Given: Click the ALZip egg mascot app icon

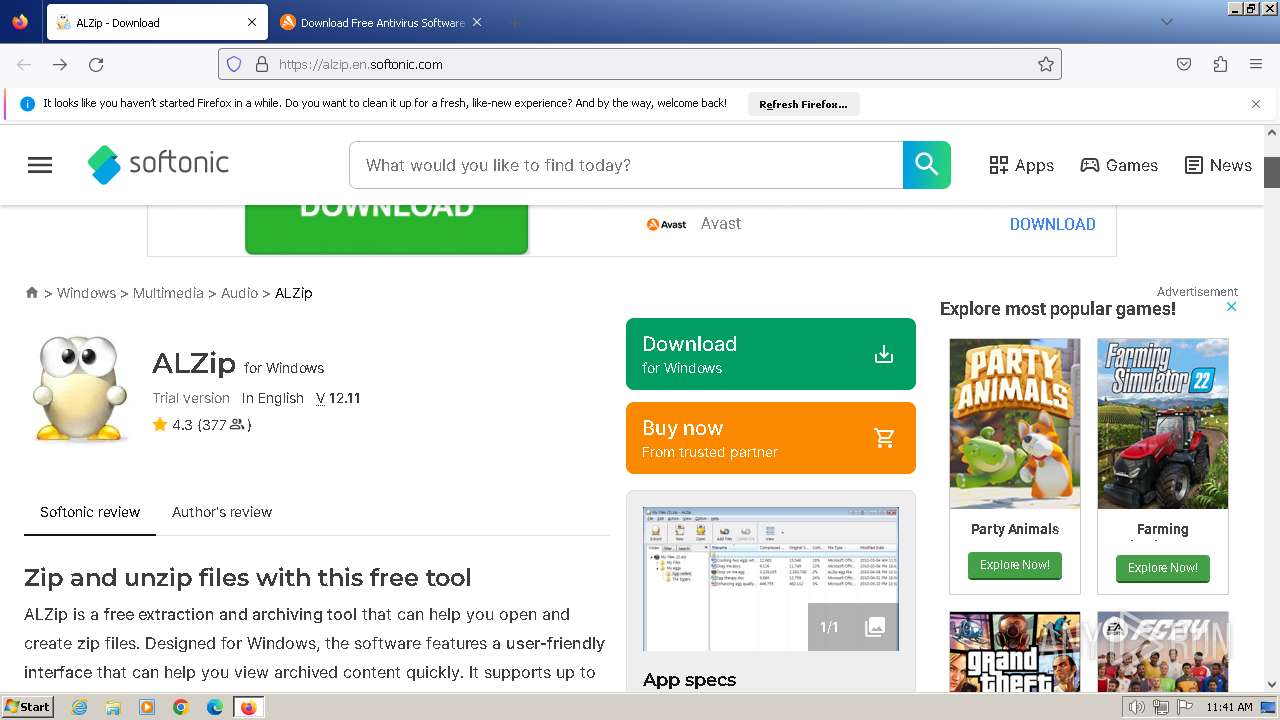Looking at the screenshot, I should click(80, 388).
